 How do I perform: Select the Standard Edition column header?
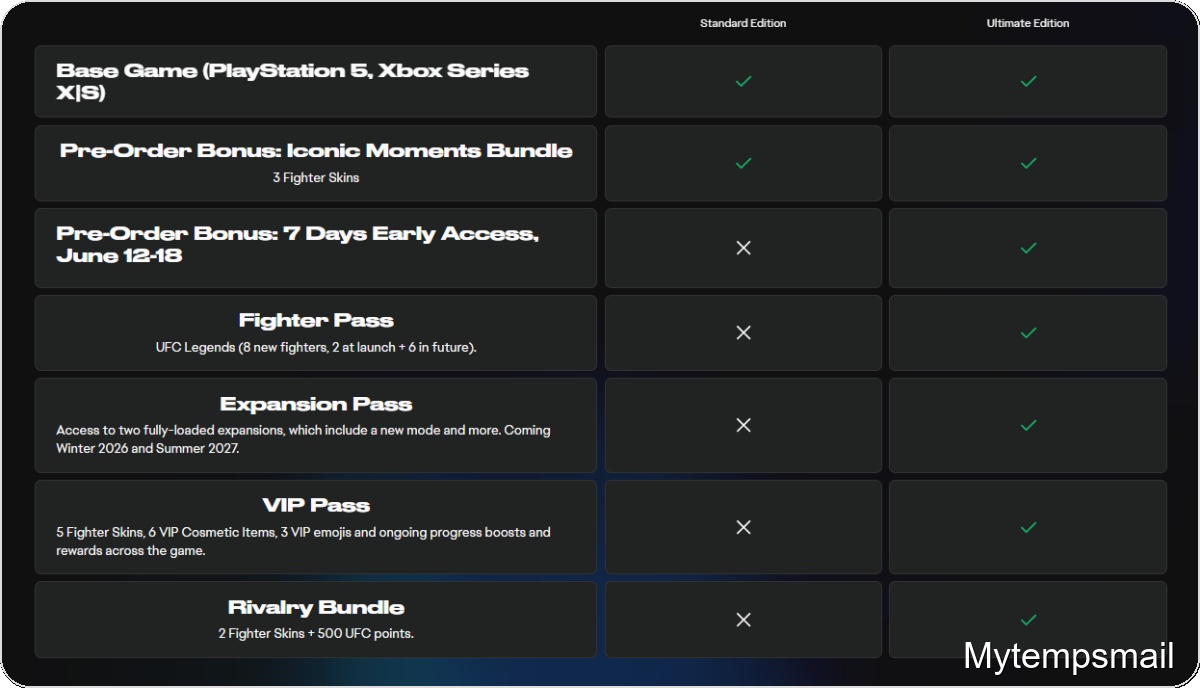(x=743, y=23)
